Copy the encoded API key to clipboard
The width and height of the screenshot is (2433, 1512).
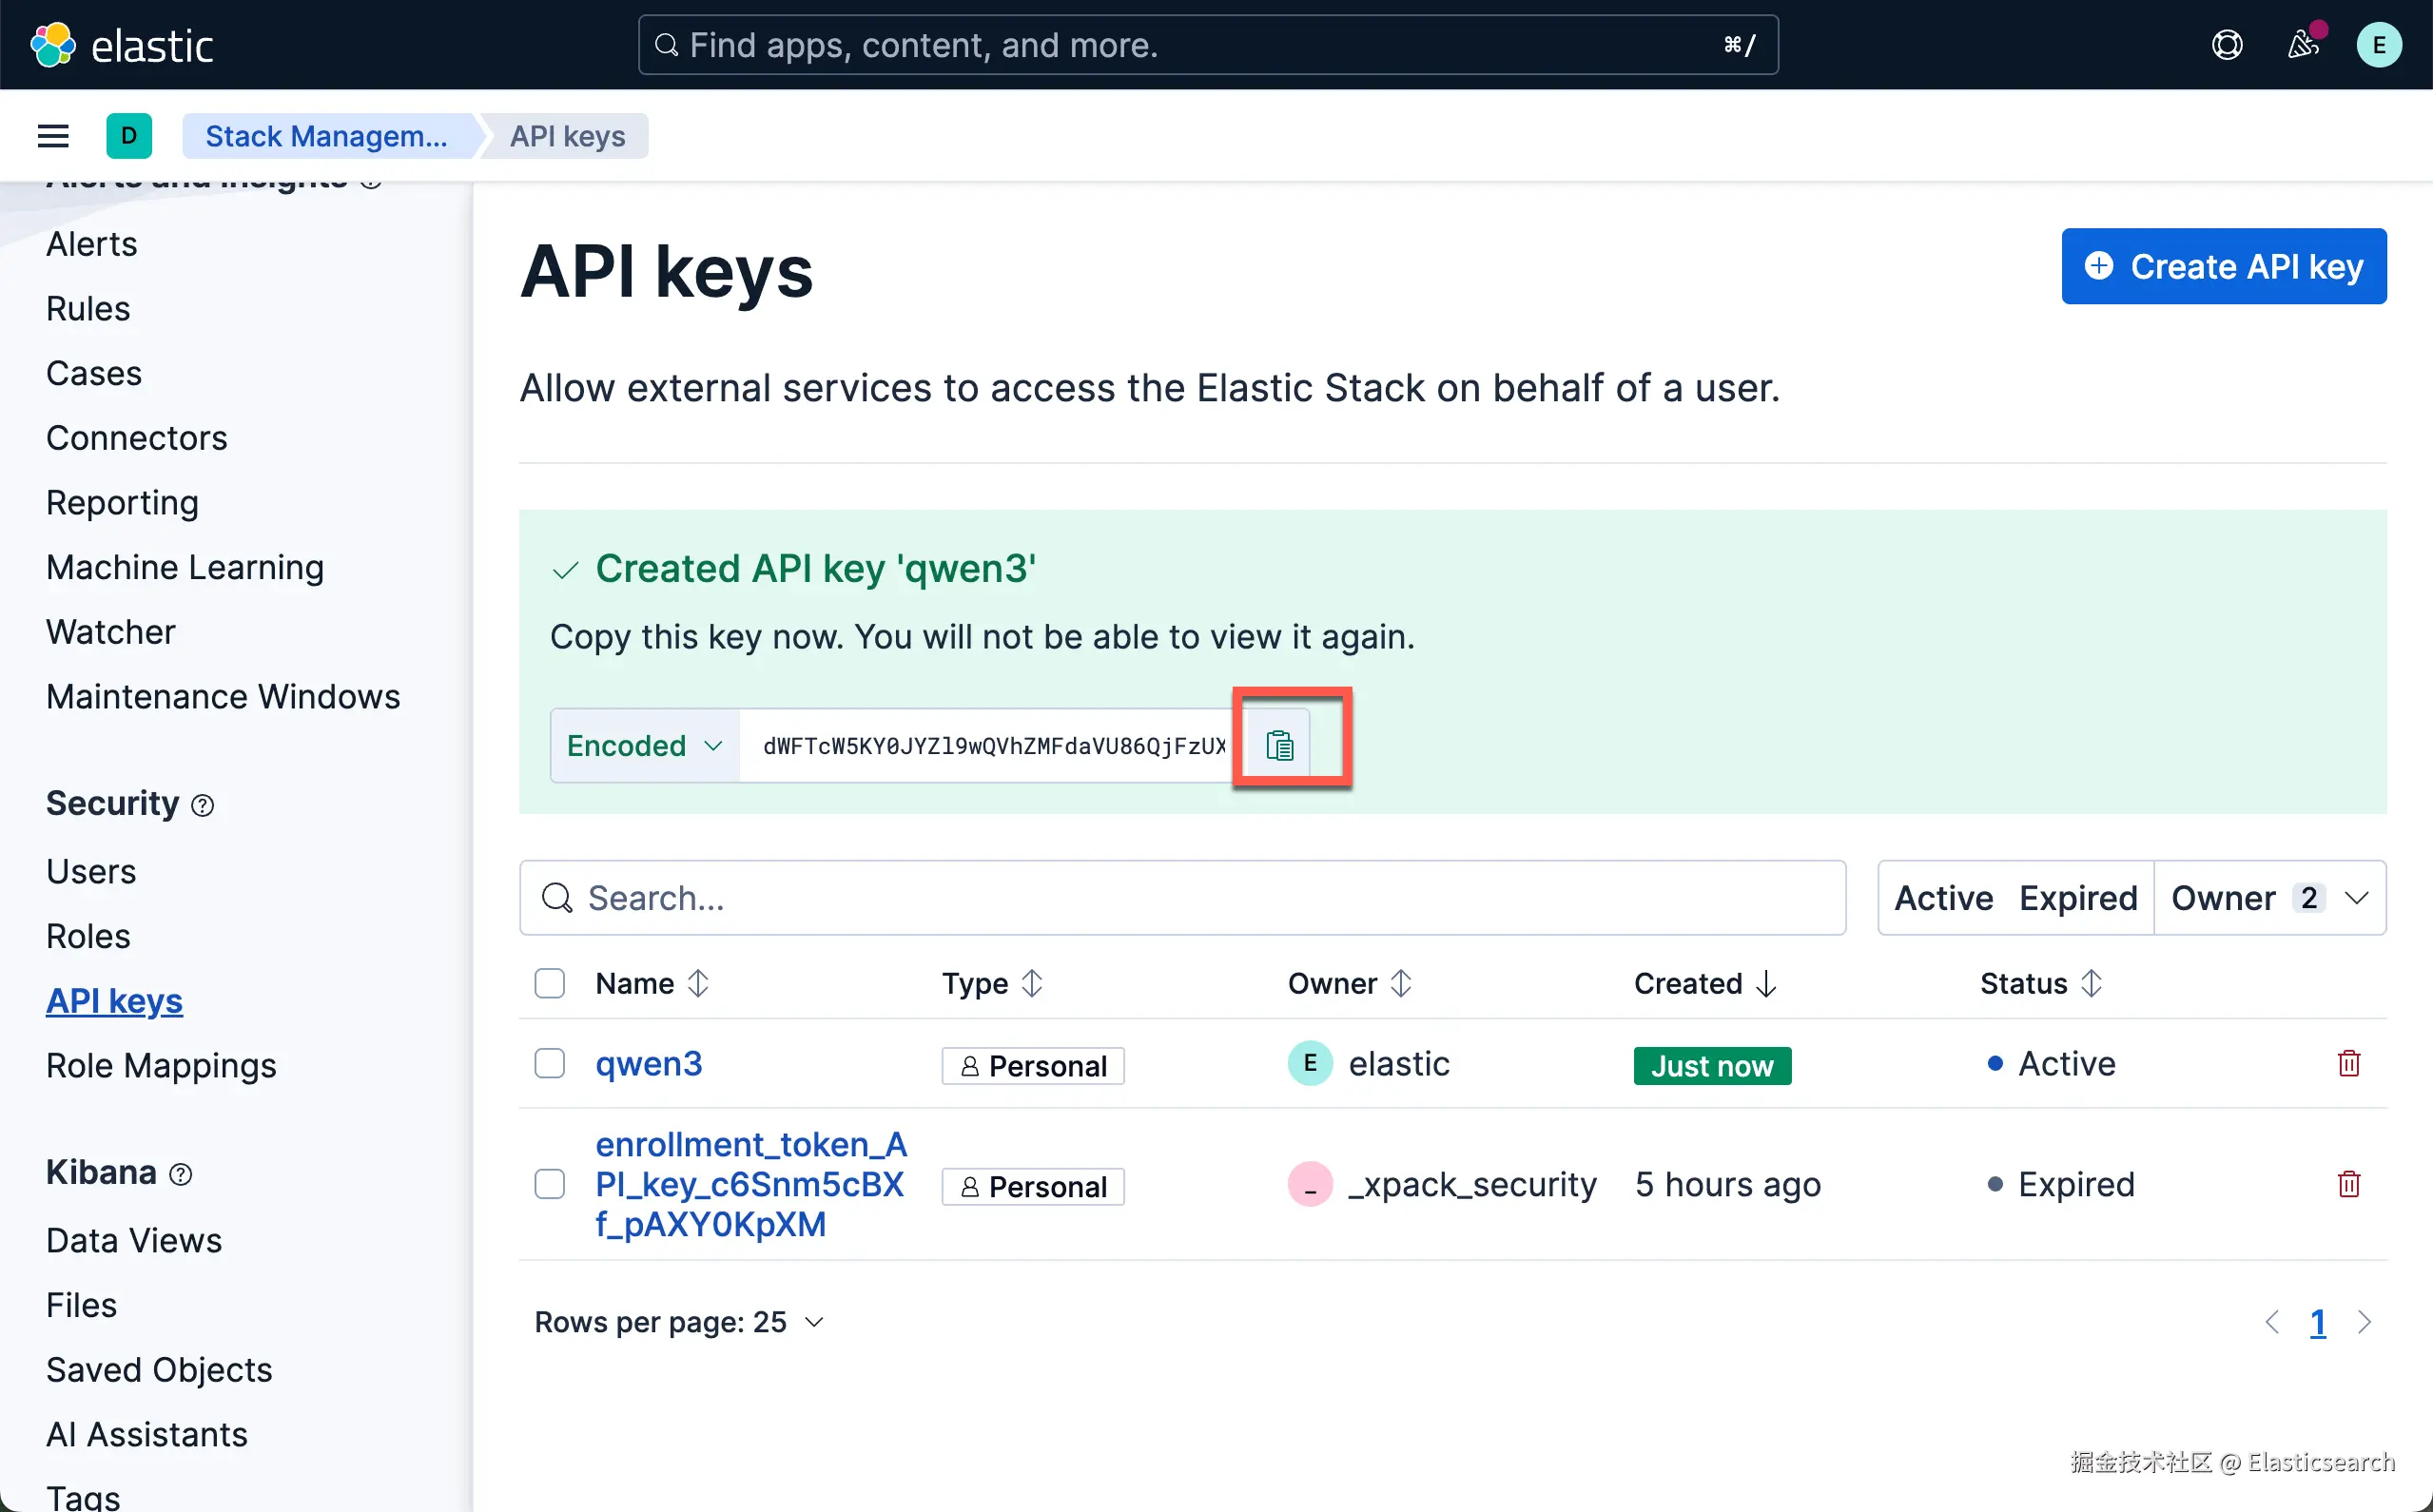pos(1279,745)
